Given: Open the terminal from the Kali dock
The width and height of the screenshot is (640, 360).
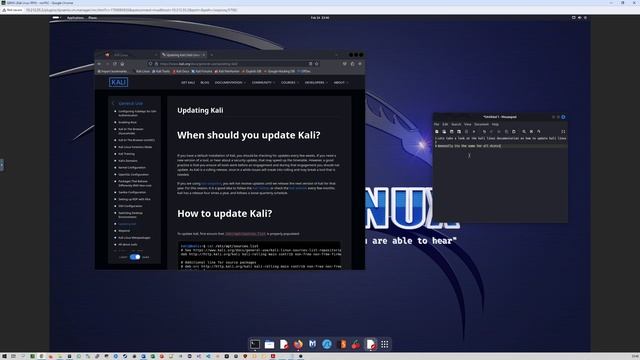Looking at the screenshot, I should (255, 344).
